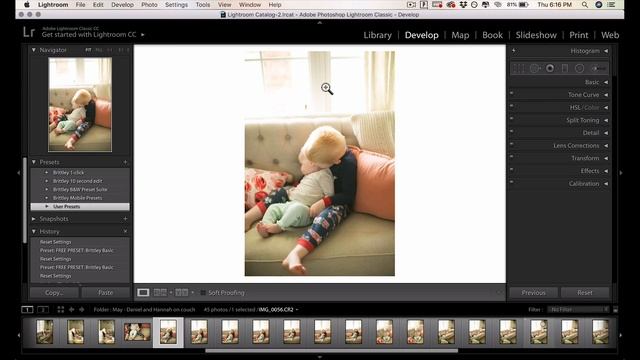The width and height of the screenshot is (640, 360).
Task: Open the filmstrip grid view icon
Action: pyautogui.click(x=60, y=310)
